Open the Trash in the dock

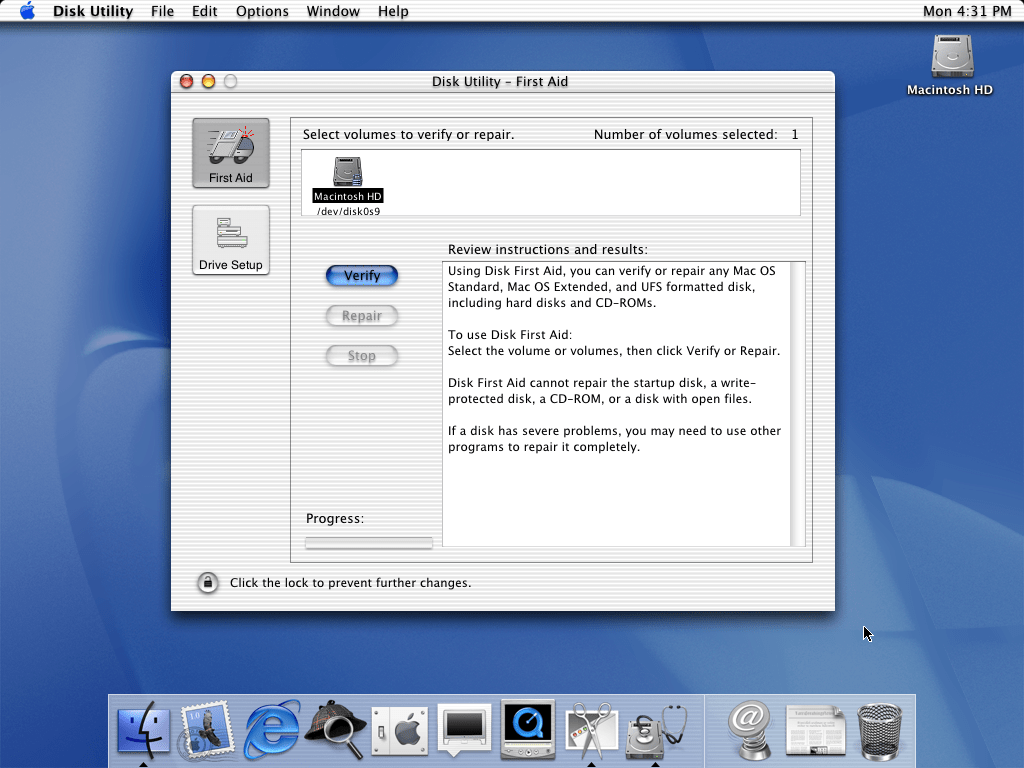point(880,730)
